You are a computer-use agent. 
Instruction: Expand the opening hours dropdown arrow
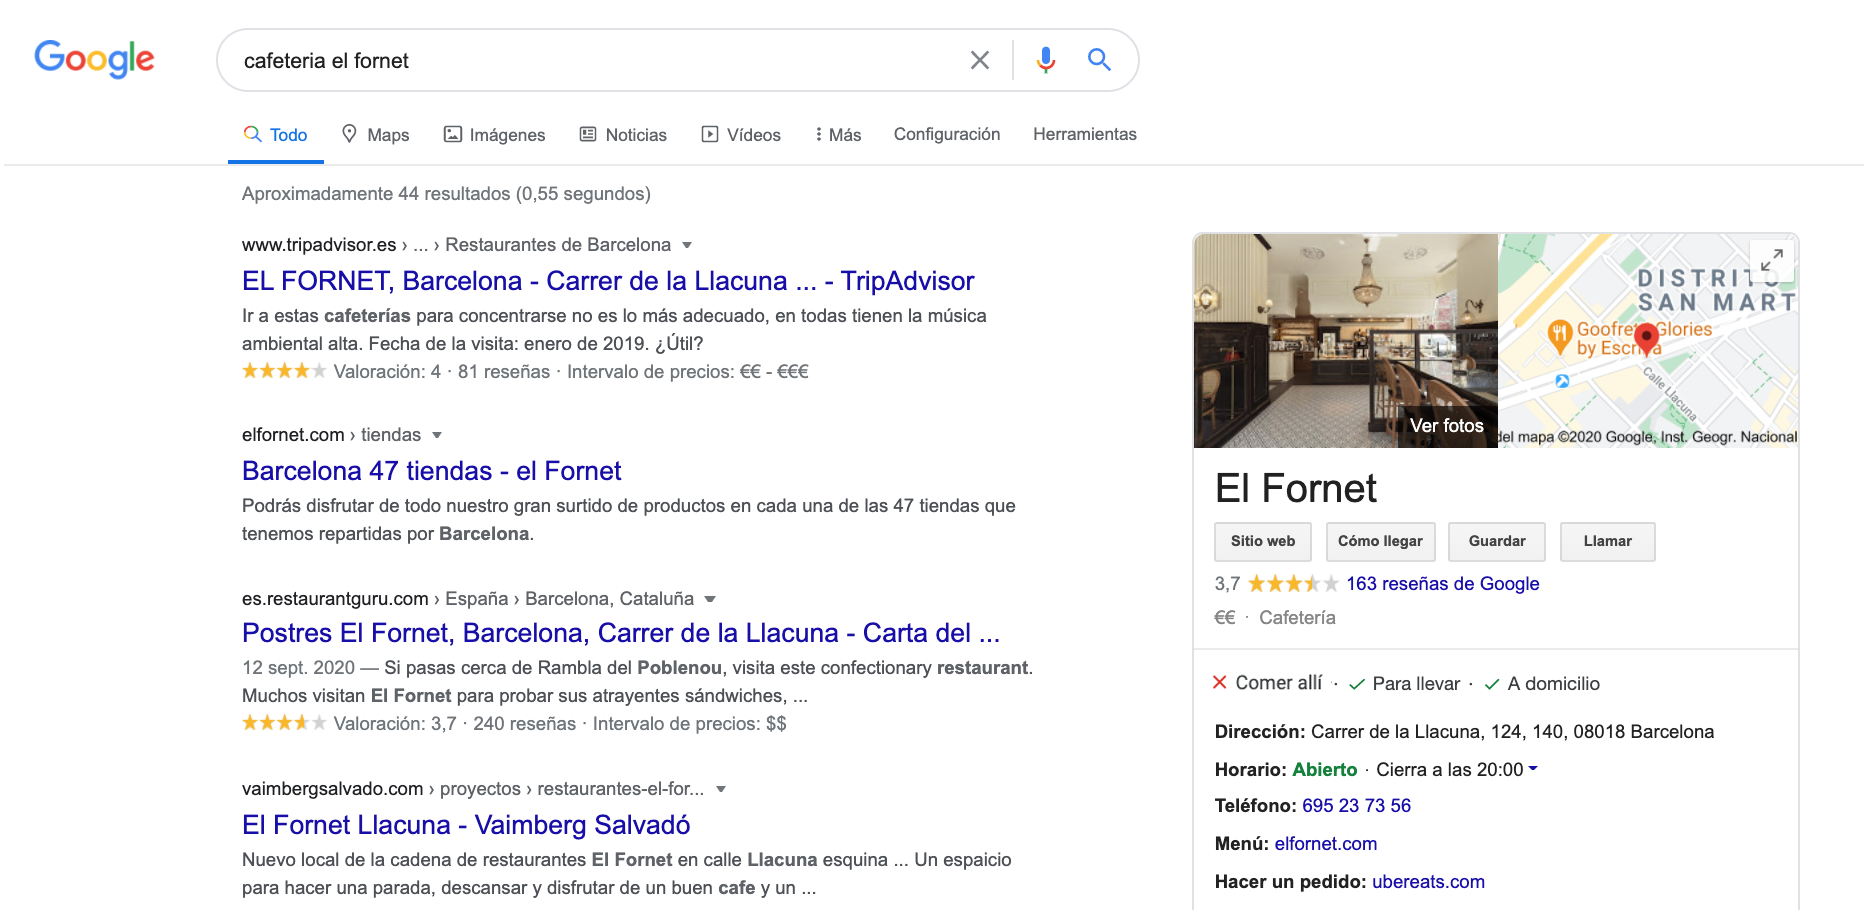pyautogui.click(x=1533, y=769)
